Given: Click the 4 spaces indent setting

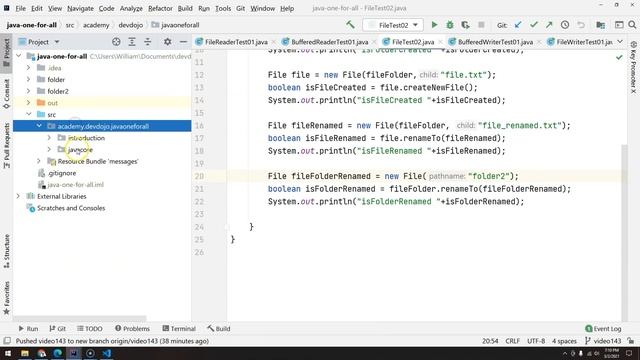Looking at the screenshot, I should pyautogui.click(x=564, y=341).
